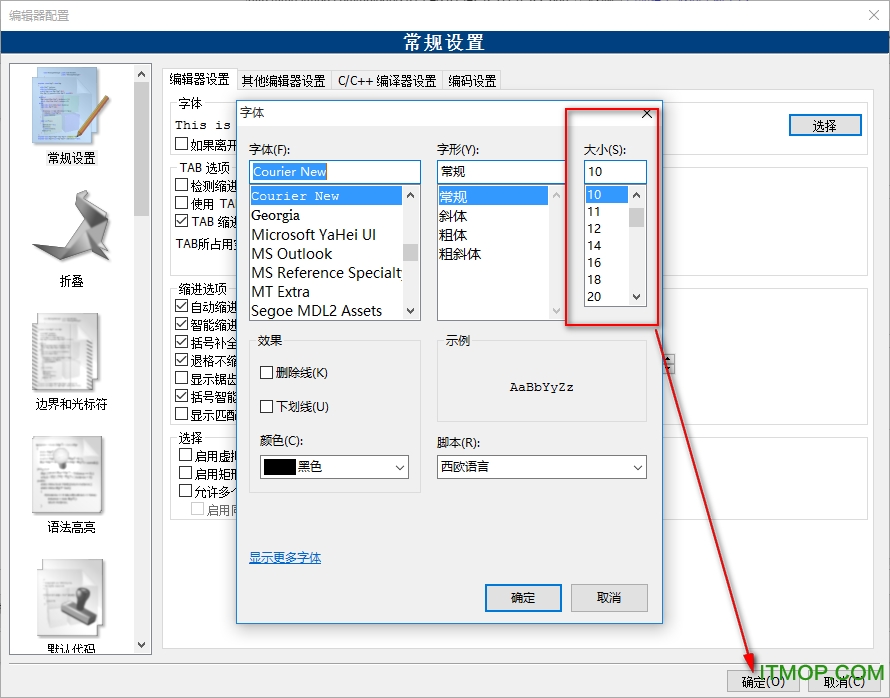The width and height of the screenshot is (890, 698).
Task: Select Microsoft YaHei UI font
Action: click(x=326, y=235)
